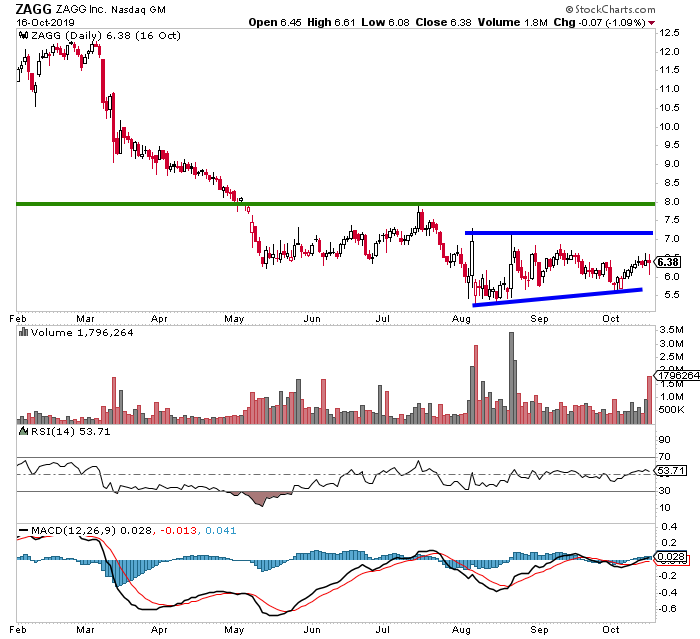Click the lower rising blue trendline
The image size is (700, 639).
tap(557, 297)
